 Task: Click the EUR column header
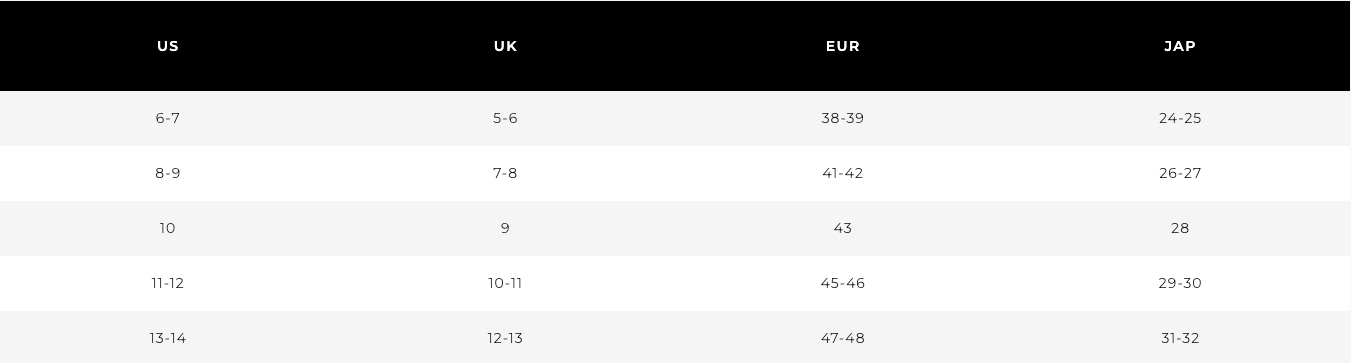click(x=843, y=46)
